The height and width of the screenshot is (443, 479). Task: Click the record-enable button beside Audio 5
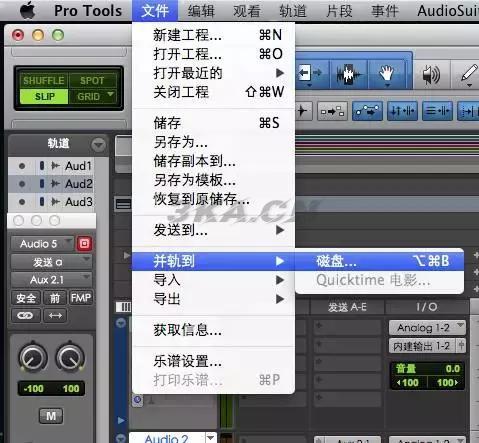pyautogui.click(x=84, y=244)
